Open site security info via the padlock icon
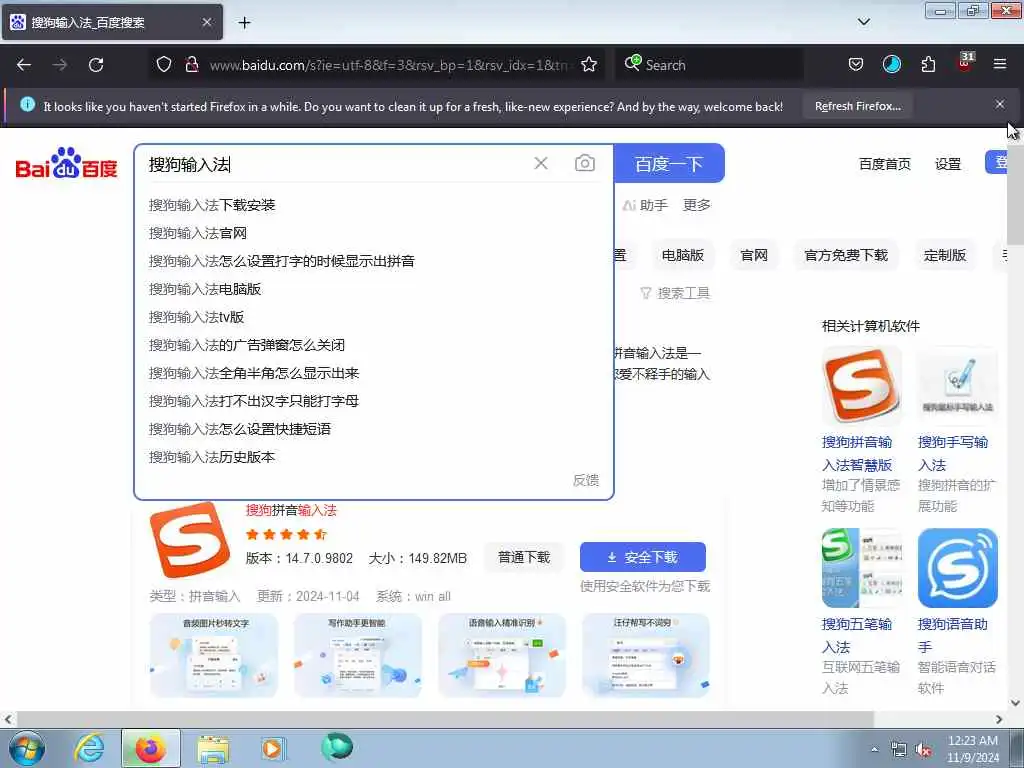The width and height of the screenshot is (1024, 768). (191, 64)
